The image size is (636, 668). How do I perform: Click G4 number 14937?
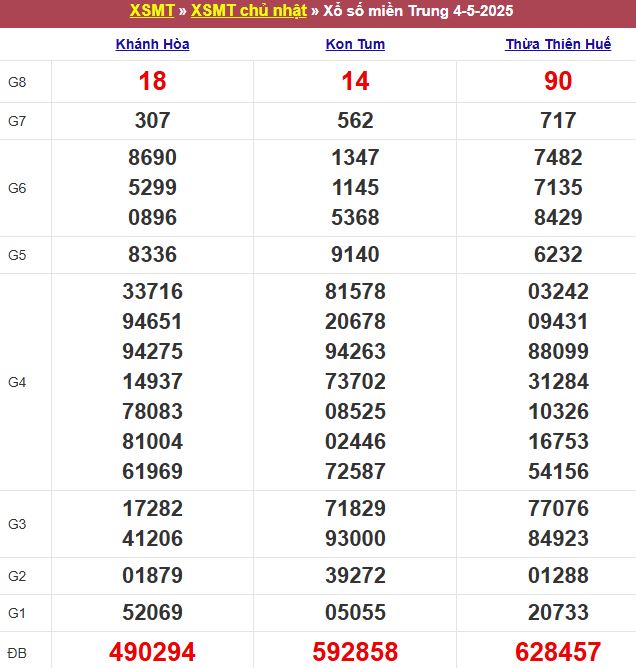click(x=153, y=381)
